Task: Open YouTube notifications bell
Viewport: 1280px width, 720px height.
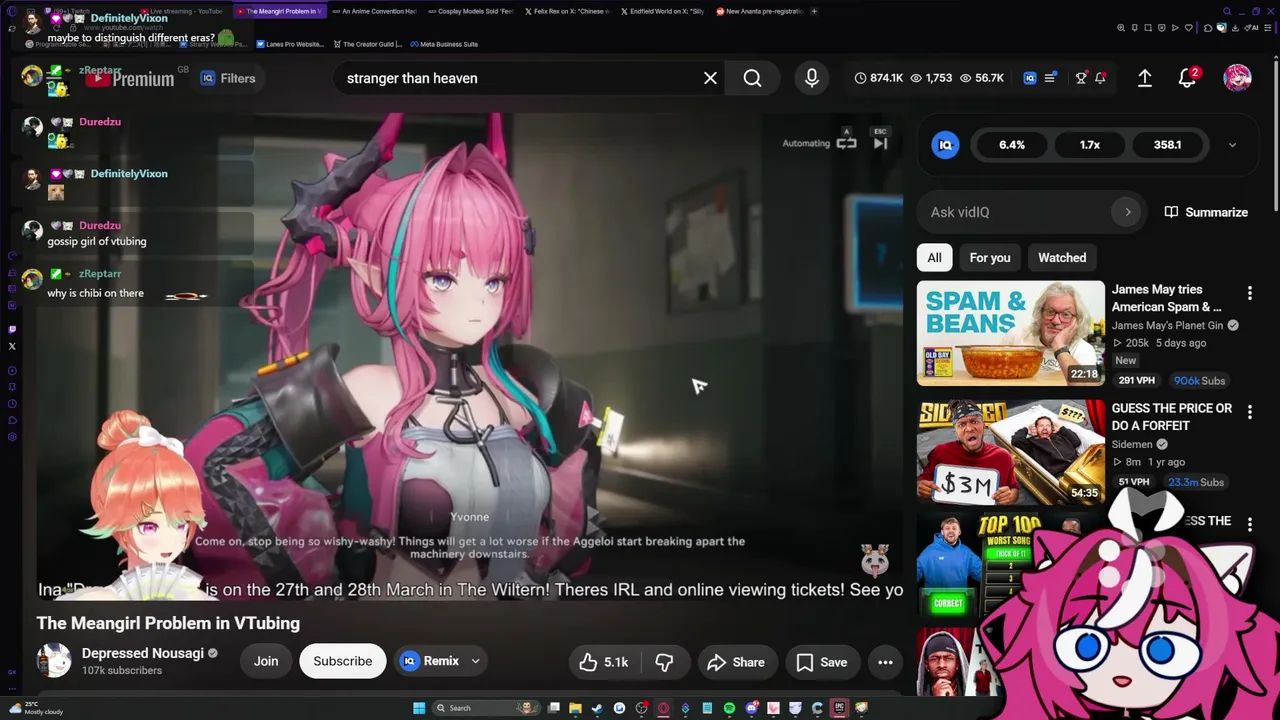Action: (x=1187, y=78)
